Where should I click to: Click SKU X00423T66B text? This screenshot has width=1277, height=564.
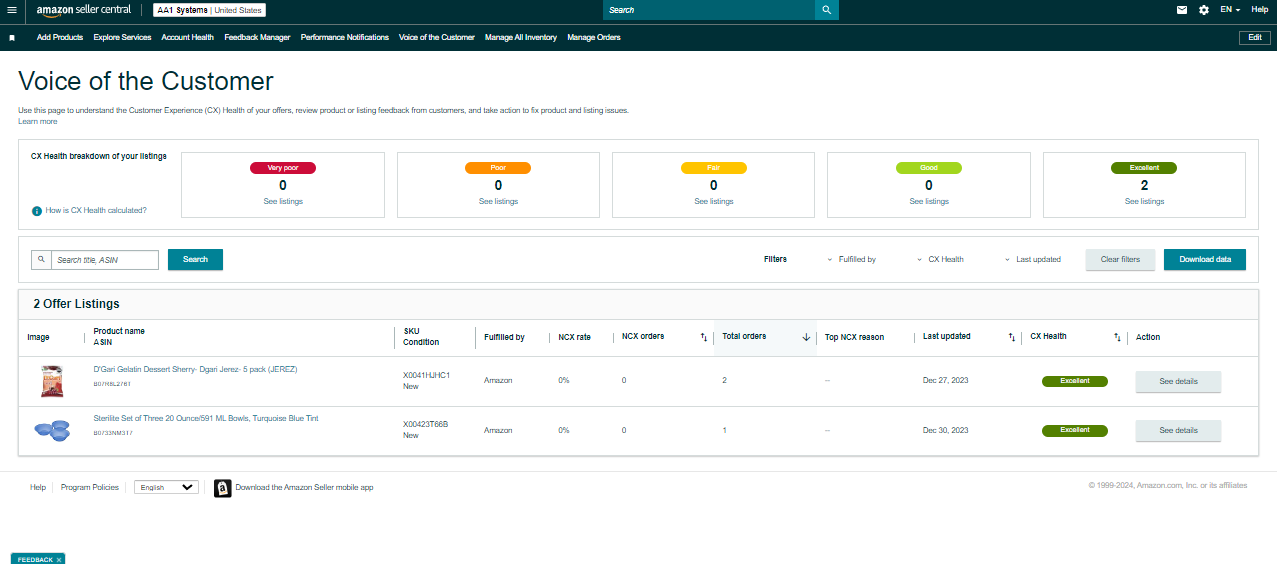click(425, 424)
